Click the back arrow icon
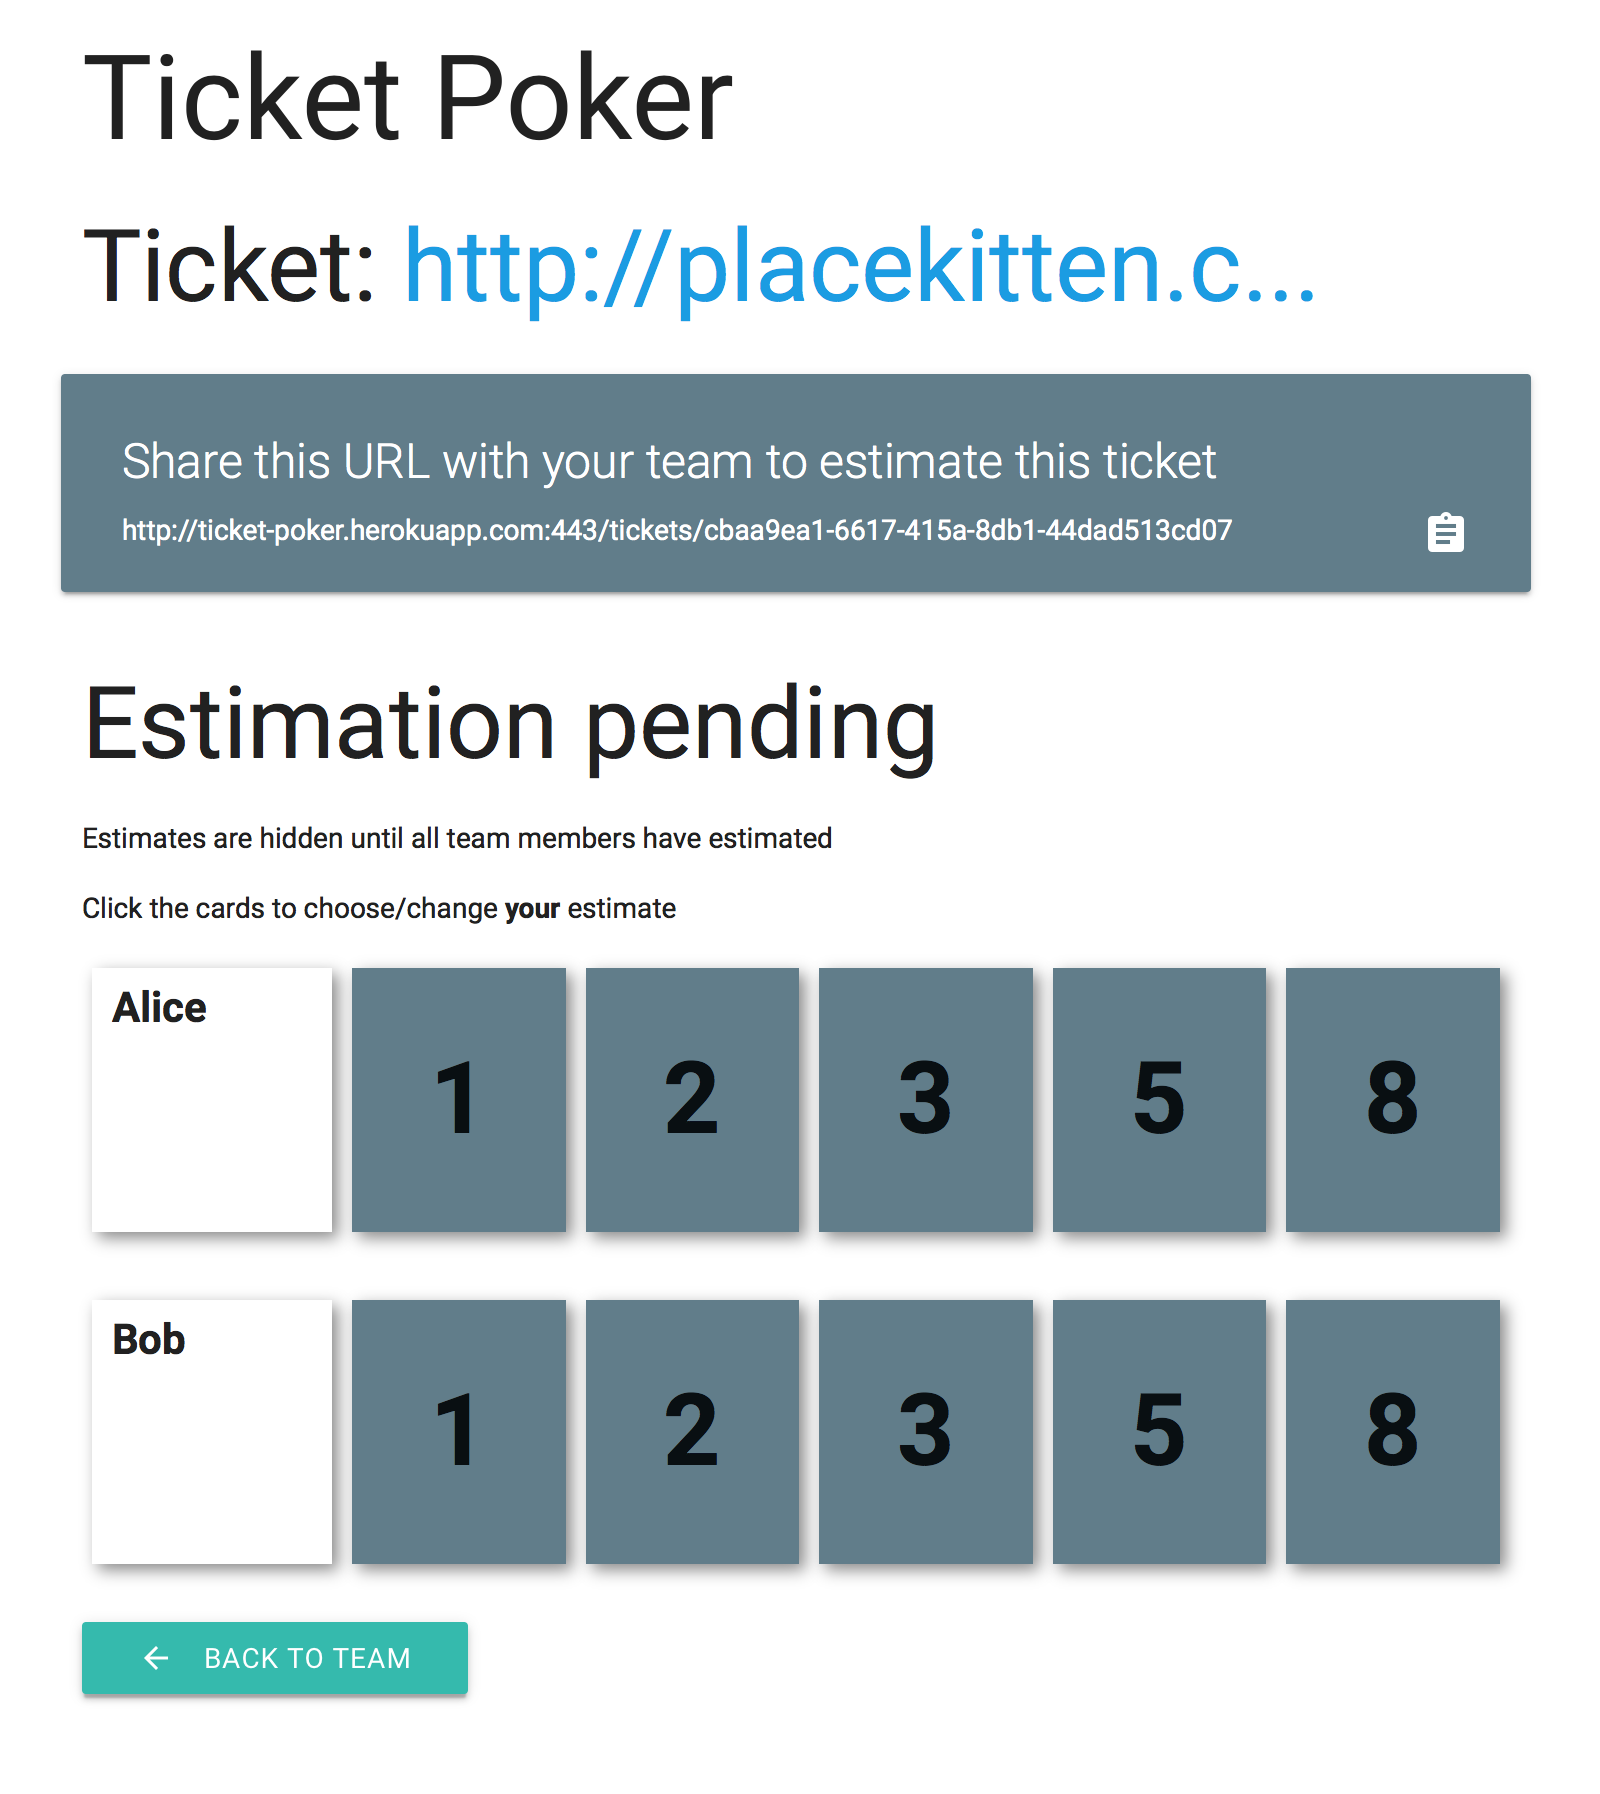The height and width of the screenshot is (1794, 1600). coord(156,1658)
